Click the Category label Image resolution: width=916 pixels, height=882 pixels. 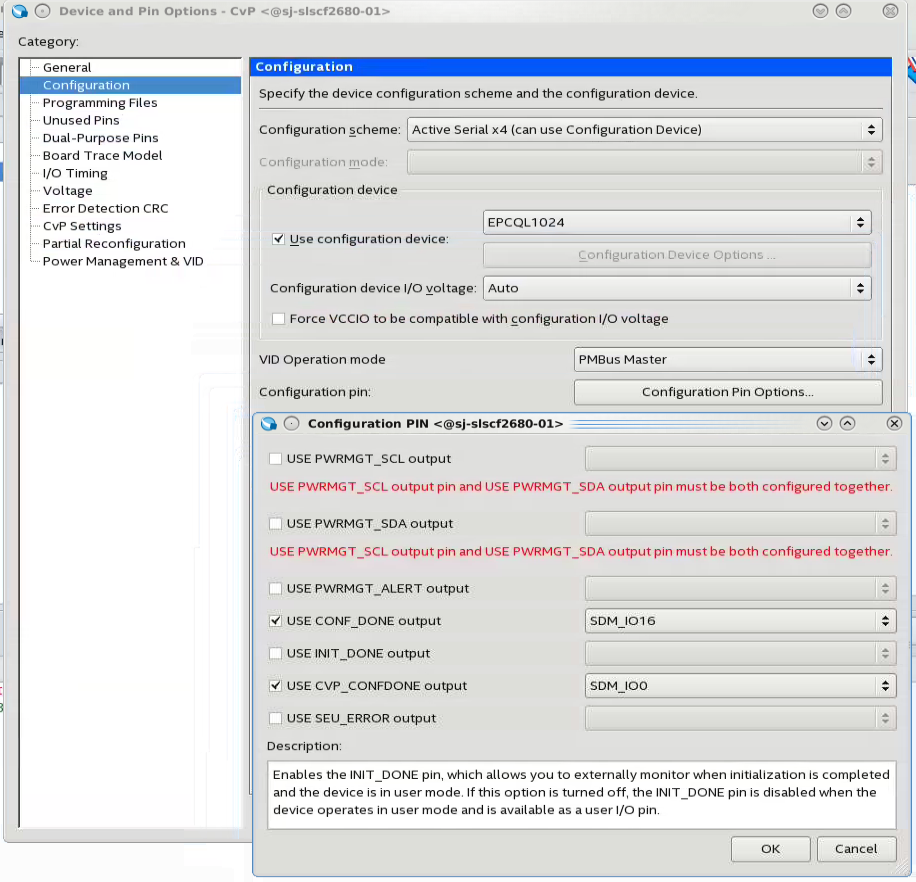point(48,41)
